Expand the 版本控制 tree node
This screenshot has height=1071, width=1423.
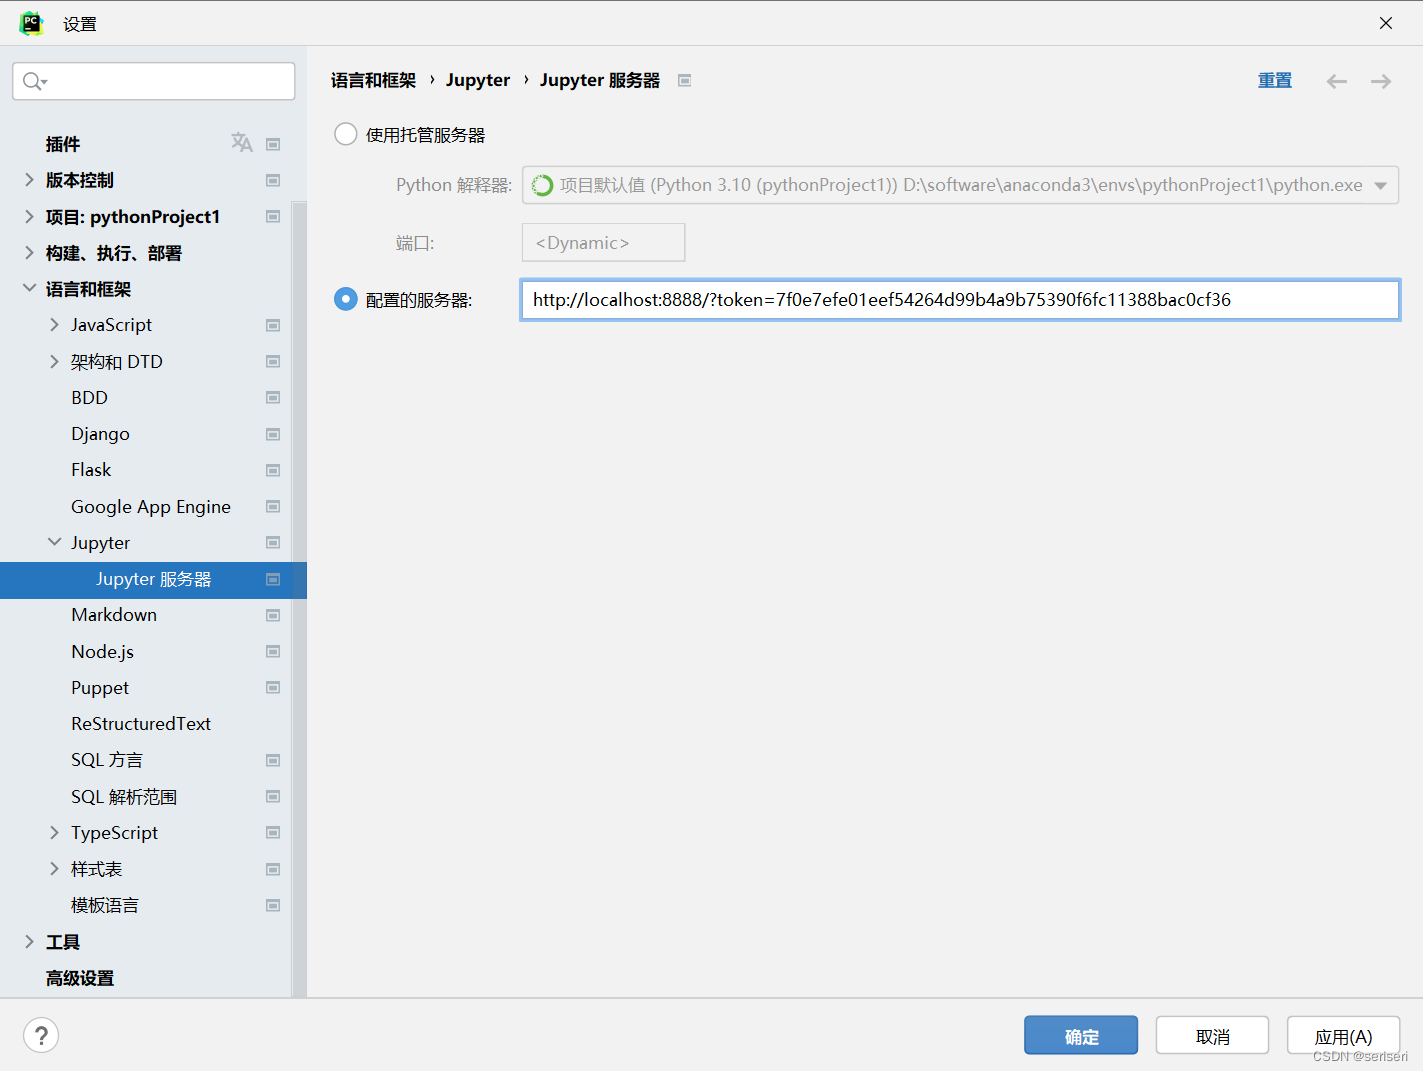(x=29, y=180)
